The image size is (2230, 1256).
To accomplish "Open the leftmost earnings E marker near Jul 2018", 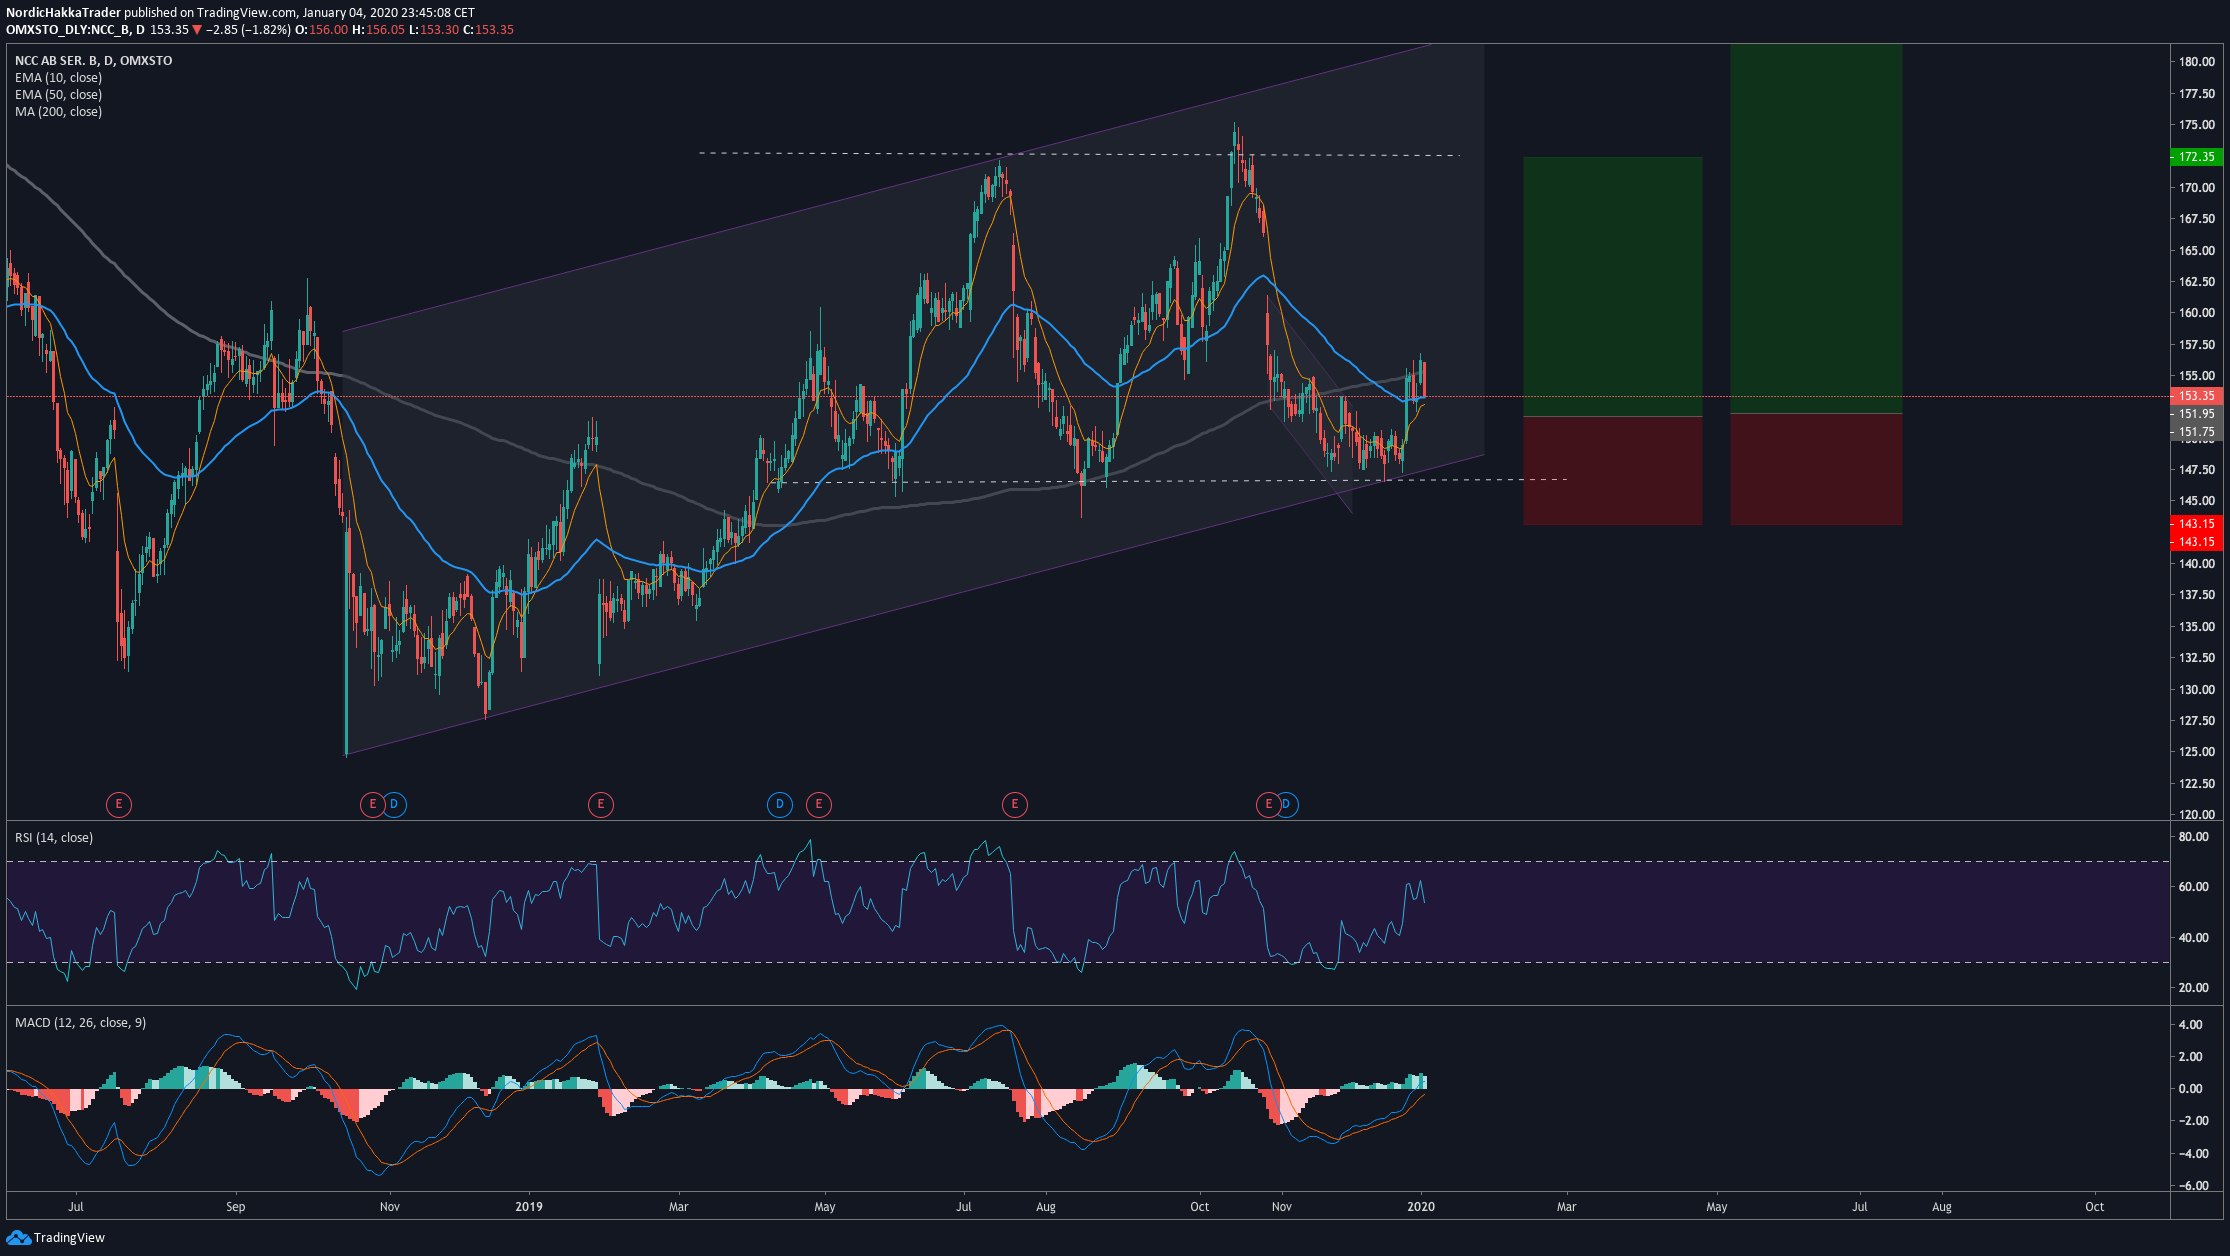I will [119, 804].
